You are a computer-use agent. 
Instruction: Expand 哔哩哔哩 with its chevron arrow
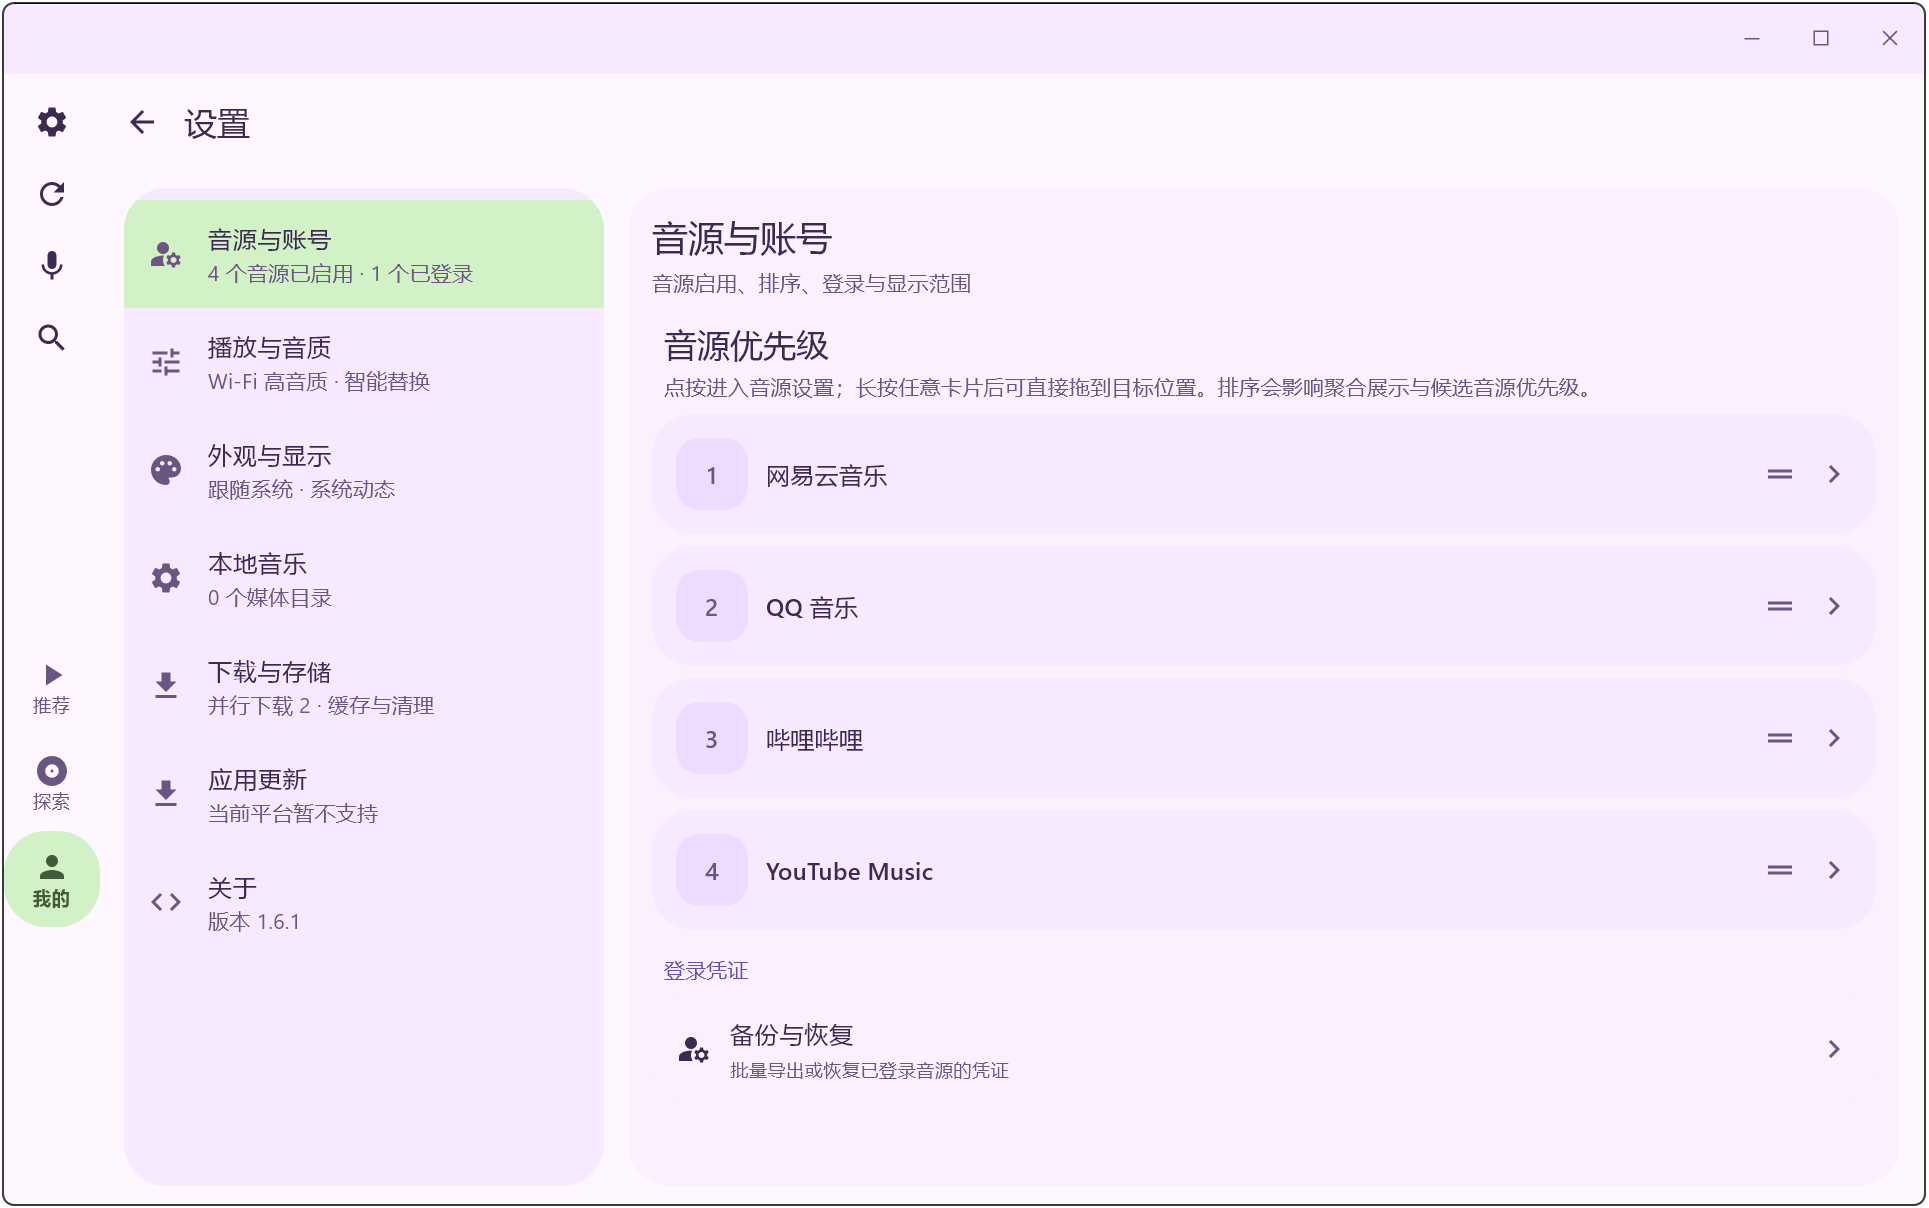1834,738
